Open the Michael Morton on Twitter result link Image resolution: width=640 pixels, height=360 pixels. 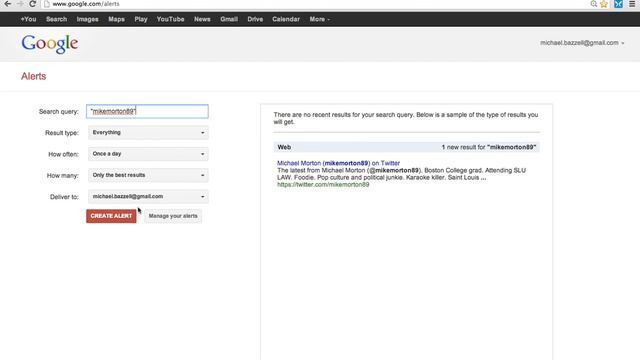pyautogui.click(x=338, y=163)
